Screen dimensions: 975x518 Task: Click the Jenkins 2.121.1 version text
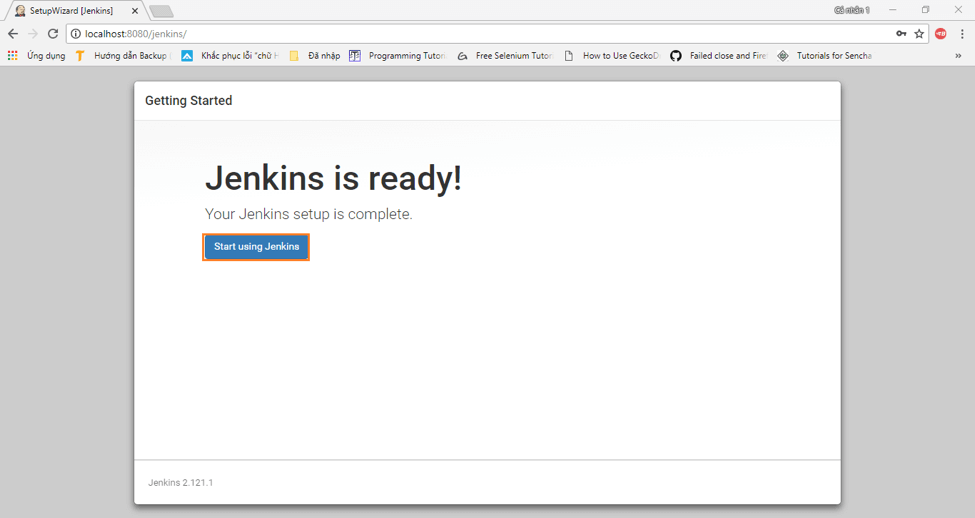point(180,483)
